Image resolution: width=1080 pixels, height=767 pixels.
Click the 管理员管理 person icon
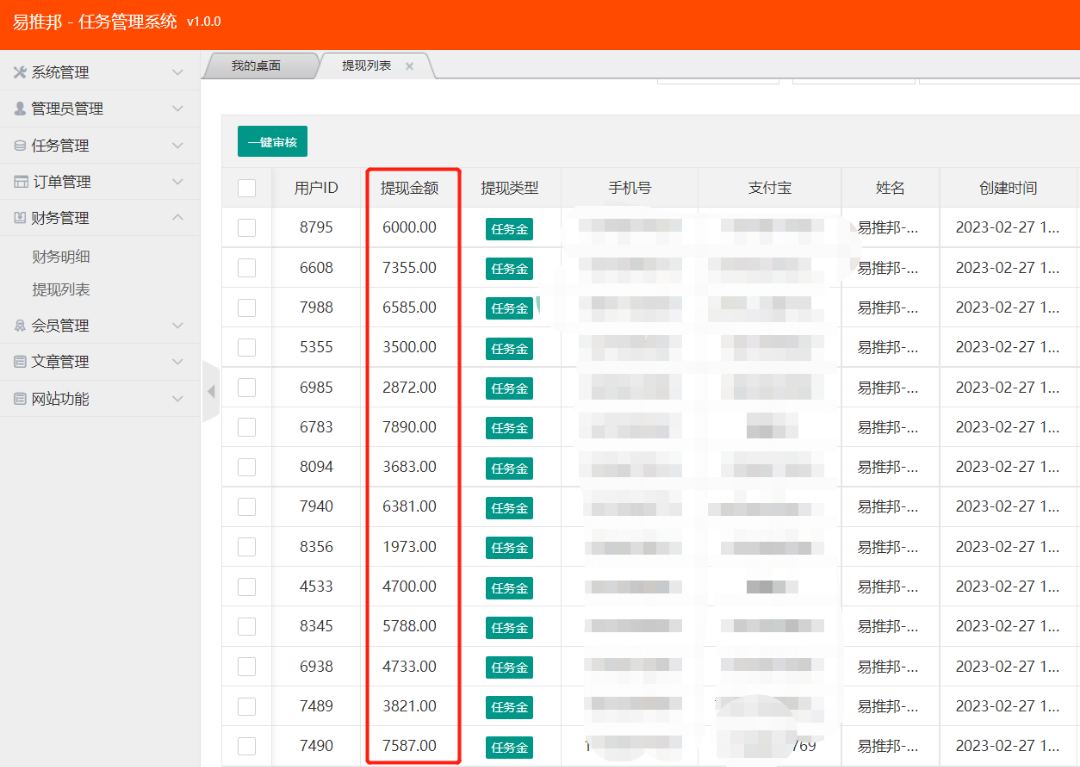tap(22, 108)
